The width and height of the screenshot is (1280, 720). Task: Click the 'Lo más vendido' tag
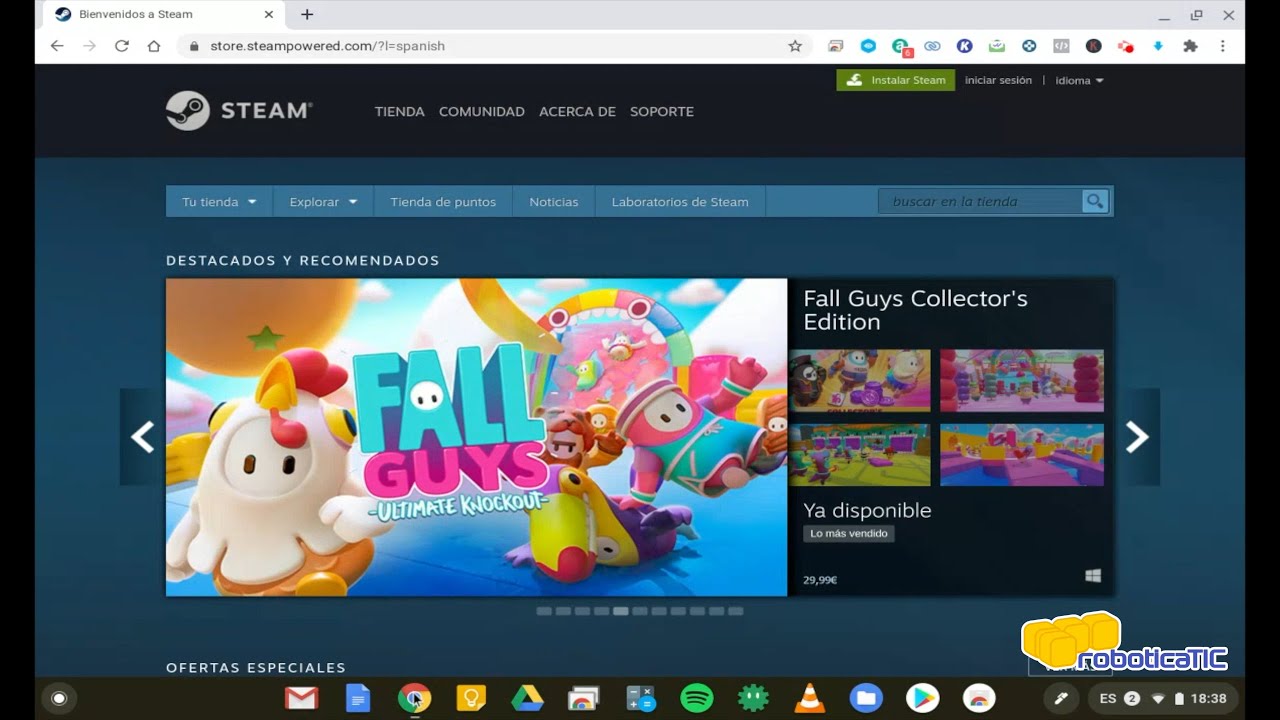tap(849, 533)
